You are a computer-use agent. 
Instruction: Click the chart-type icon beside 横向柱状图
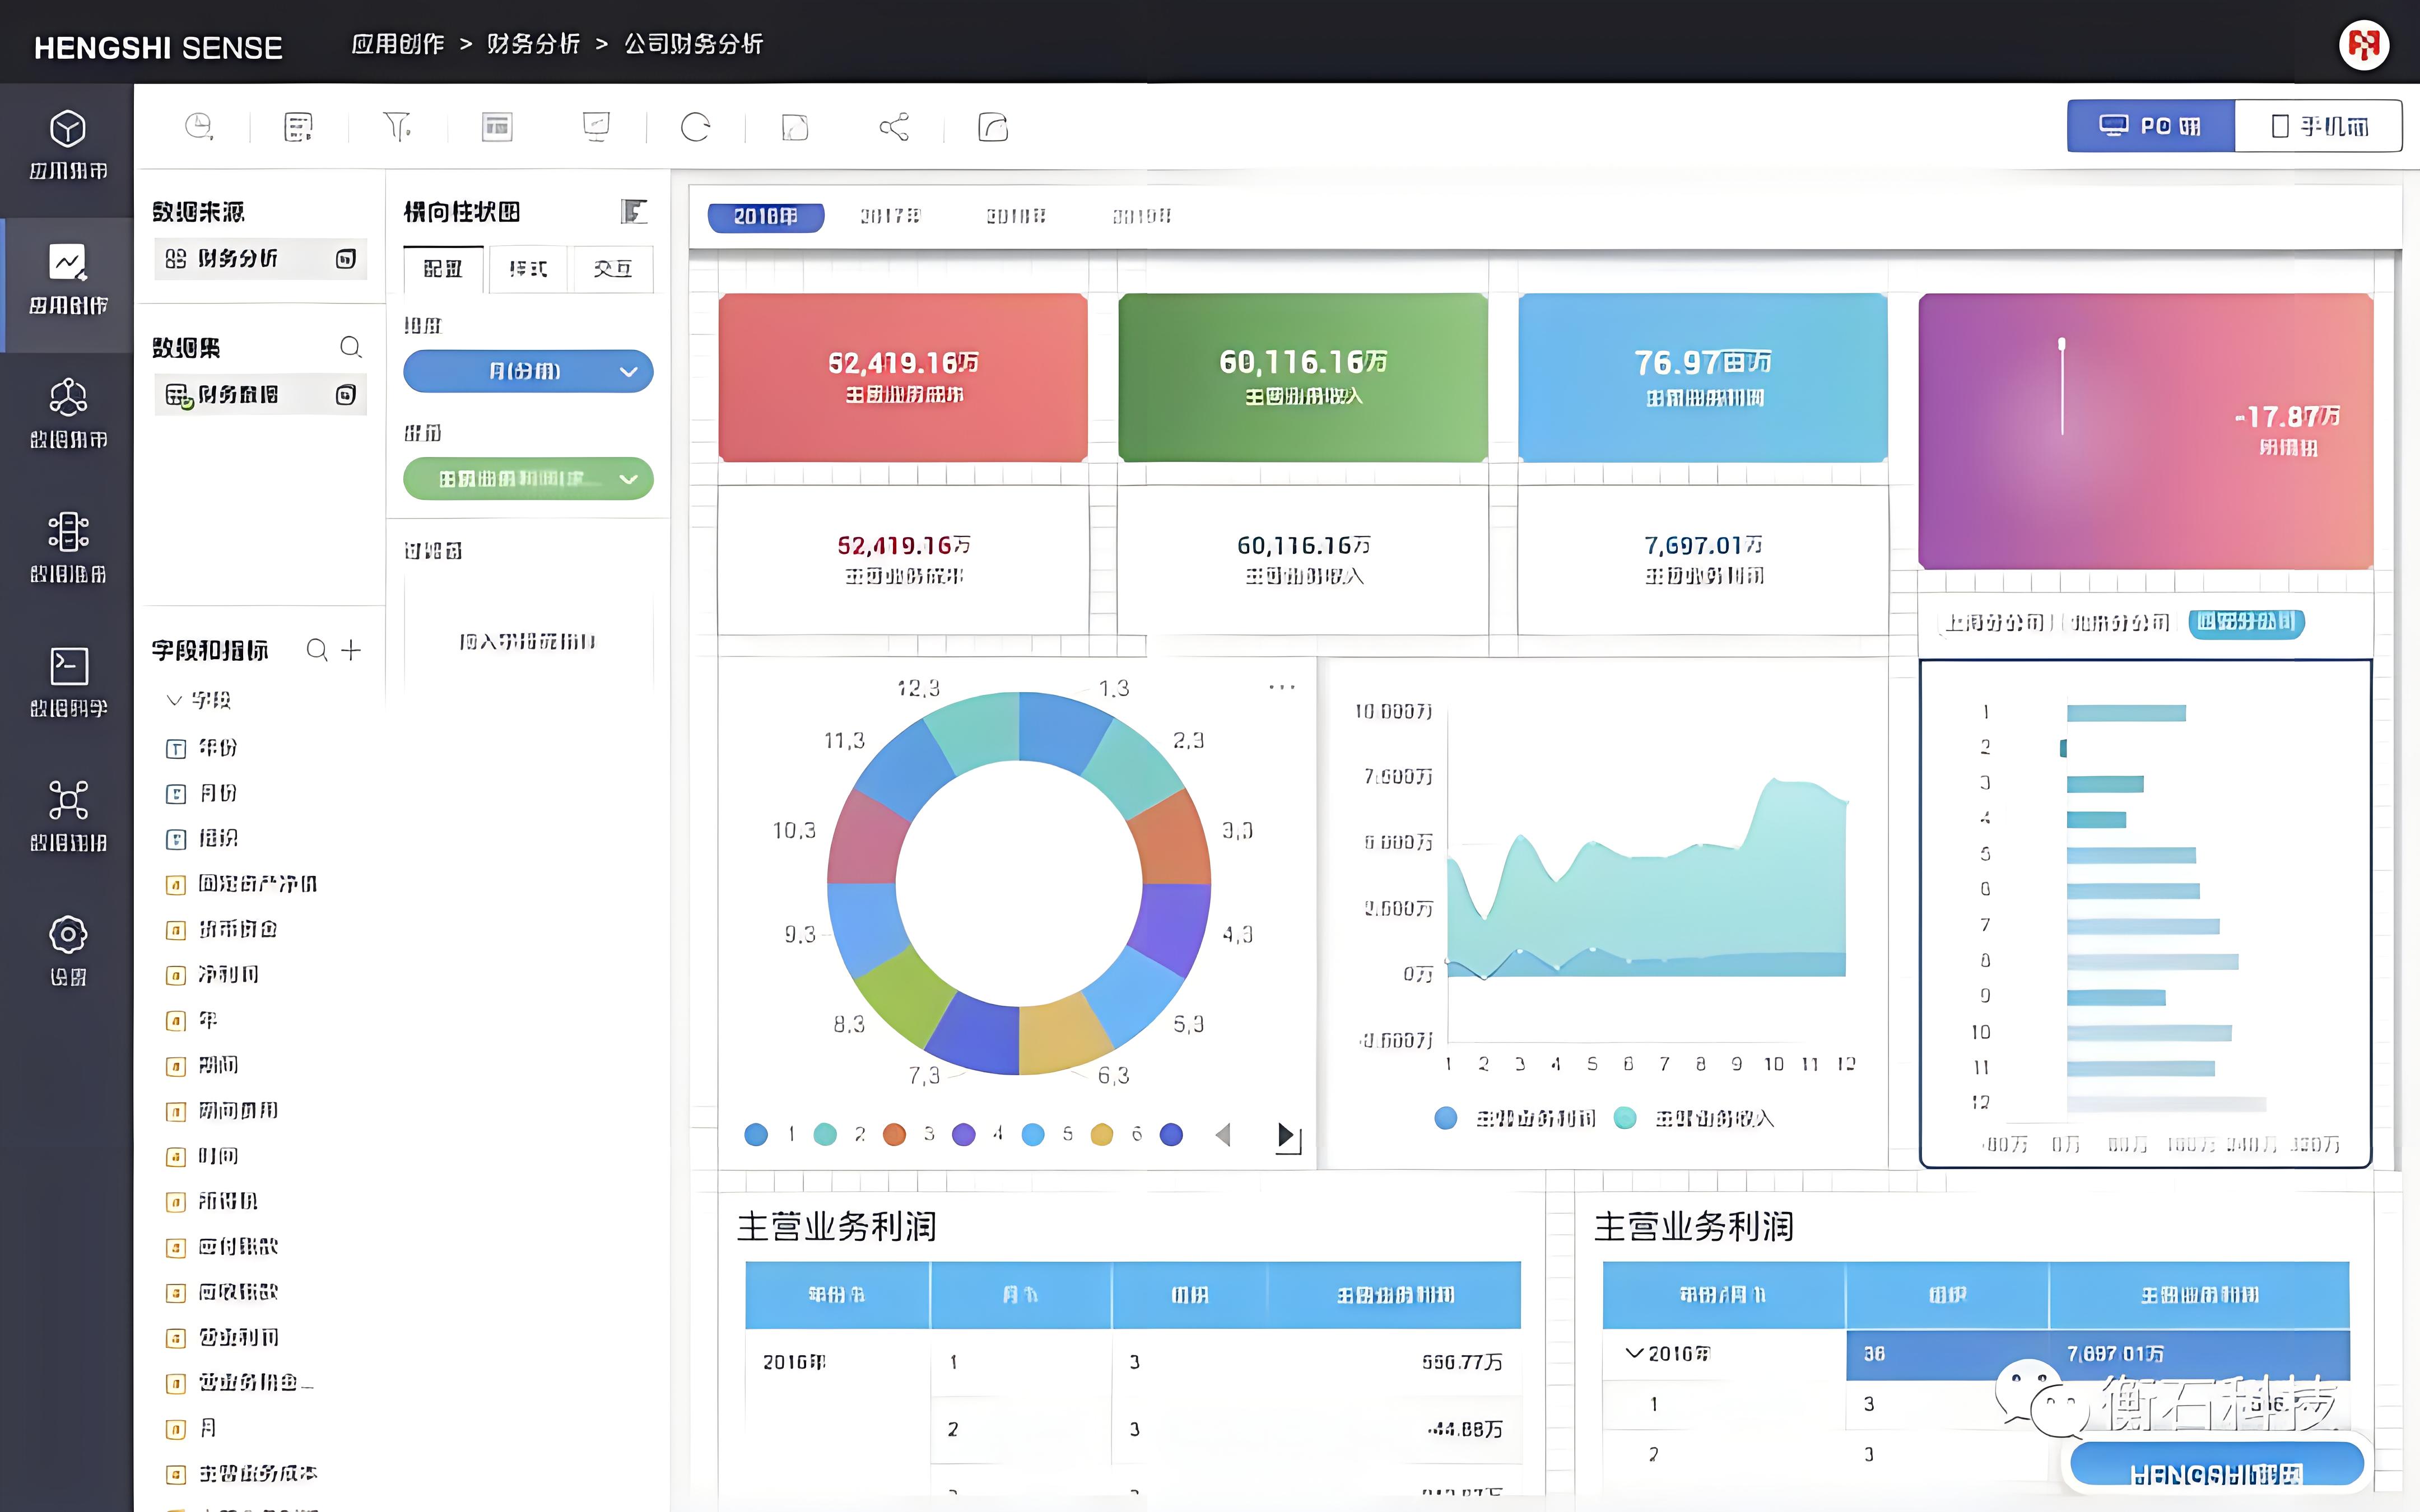(x=634, y=211)
